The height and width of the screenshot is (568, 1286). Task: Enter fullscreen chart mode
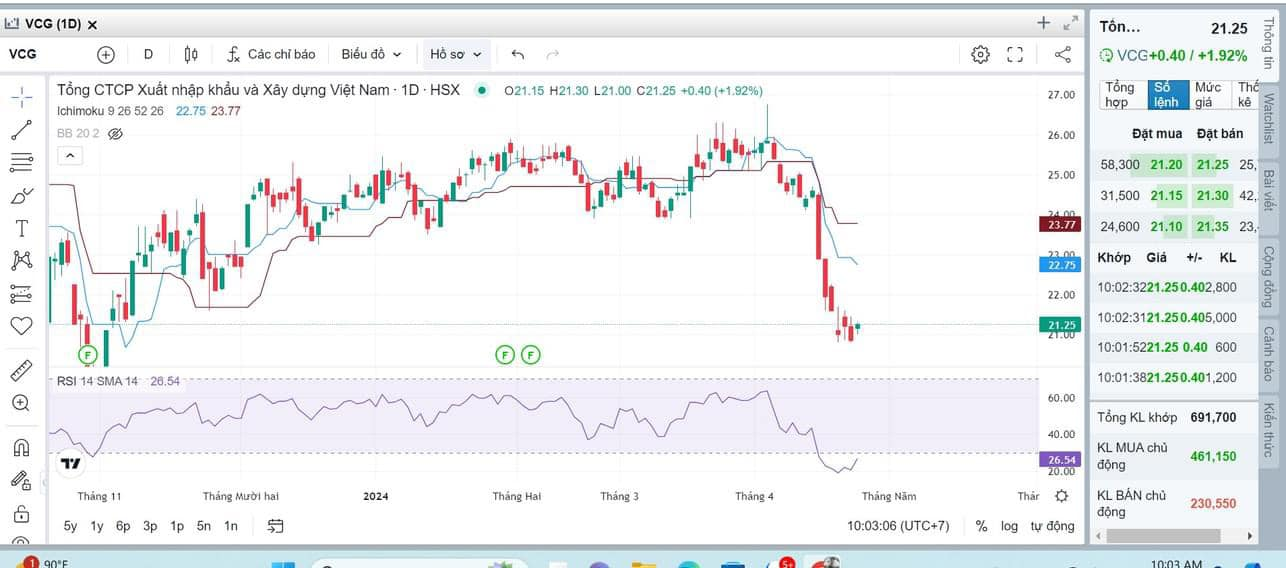(1015, 54)
